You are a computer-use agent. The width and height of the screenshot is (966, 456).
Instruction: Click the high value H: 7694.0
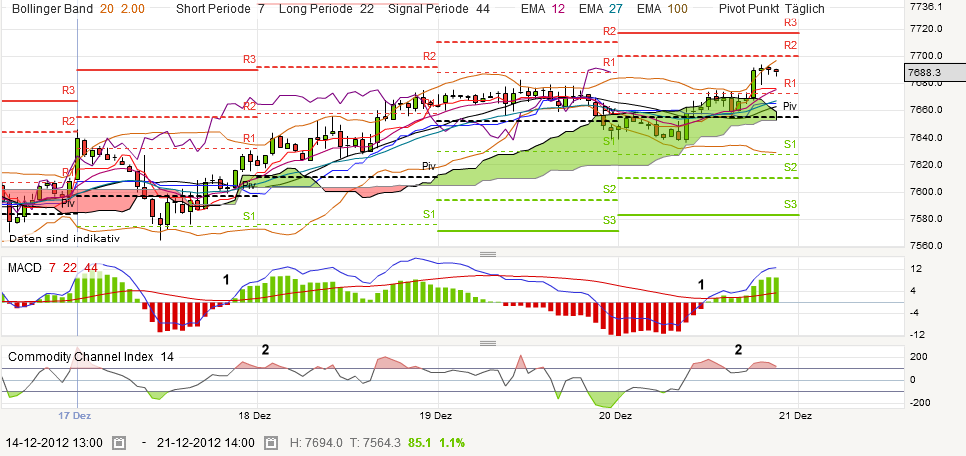click(x=316, y=442)
